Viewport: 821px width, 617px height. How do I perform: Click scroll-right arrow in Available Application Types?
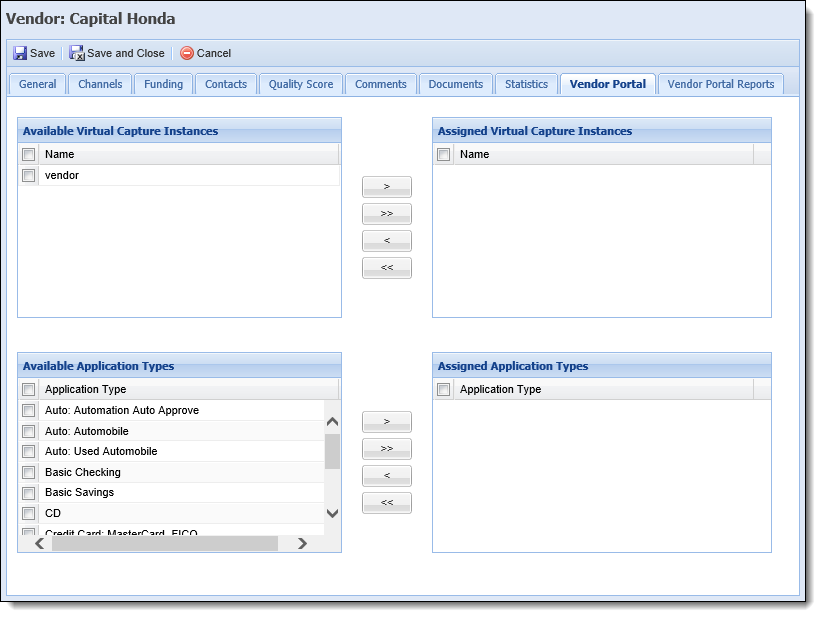[x=302, y=544]
